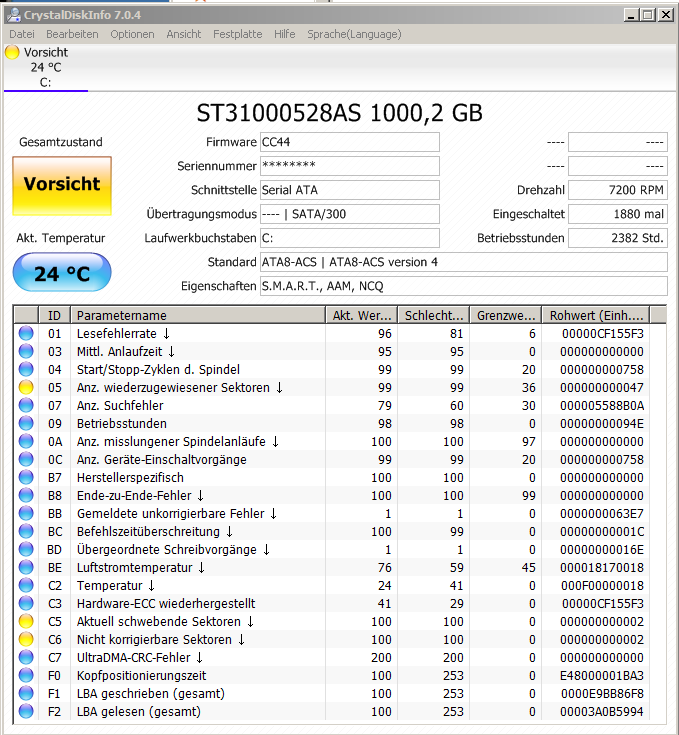Screen dimensions: 679x735
Task: Click the blue icon for Hardware-ECC wiederhergestellt
Action: (x=26, y=603)
